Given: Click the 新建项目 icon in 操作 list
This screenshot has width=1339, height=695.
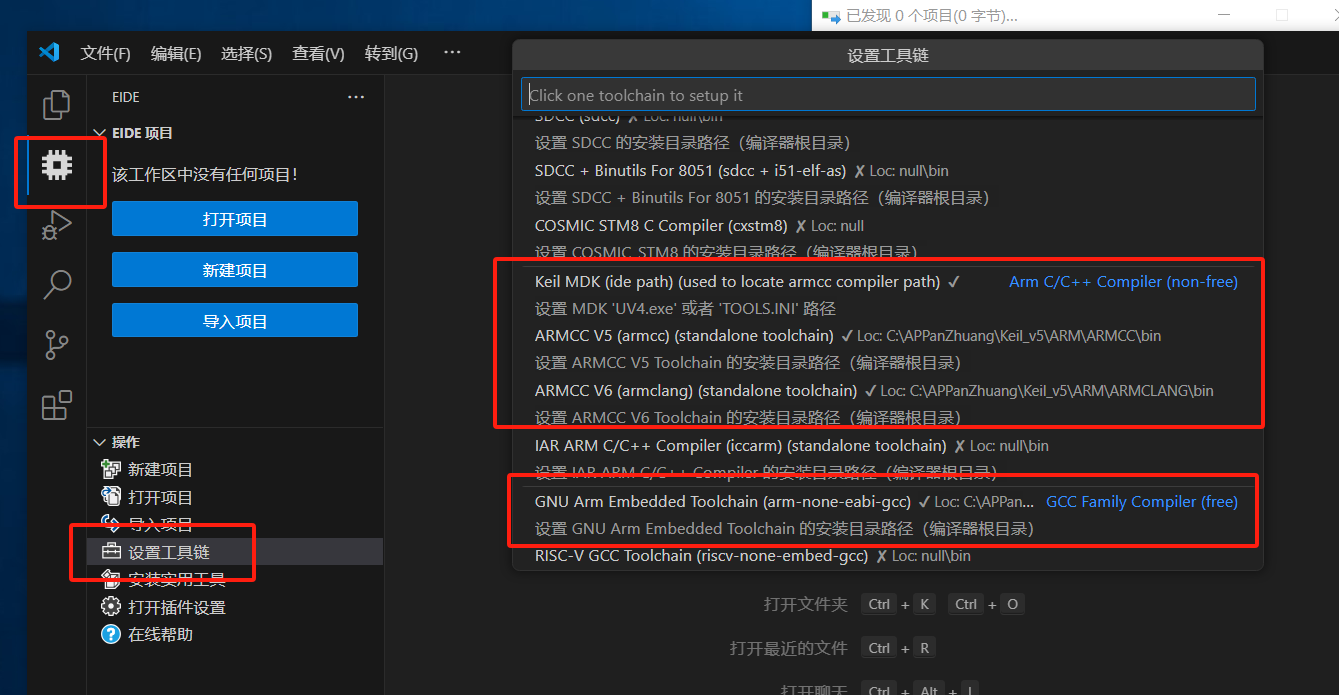Looking at the screenshot, I should (x=111, y=469).
